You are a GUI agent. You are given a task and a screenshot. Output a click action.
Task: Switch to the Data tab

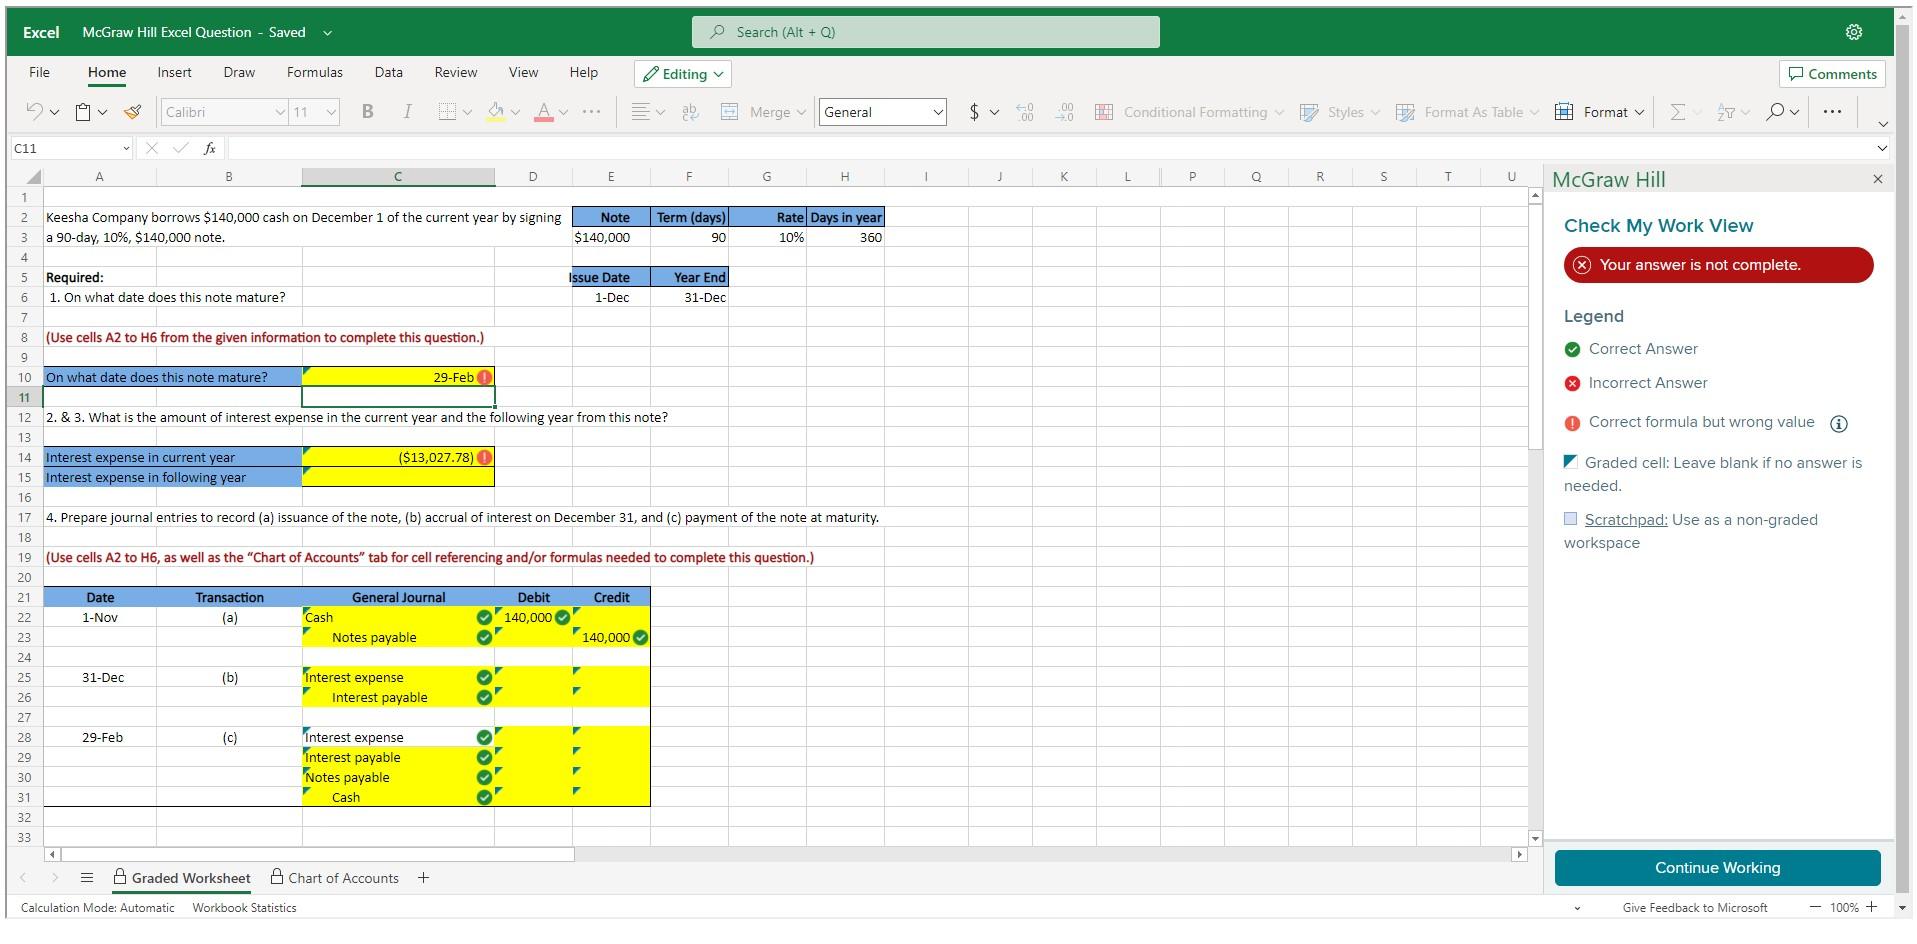(389, 72)
